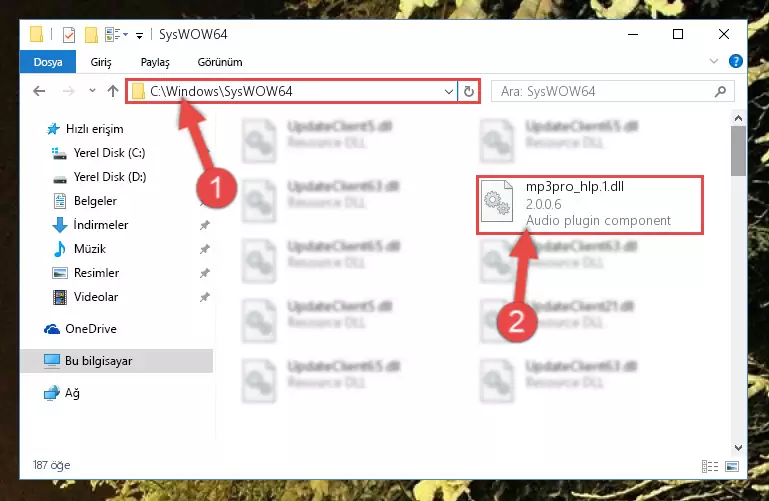Expand the address bar history dropdown
Screen dimensions: 769x501
click(448, 92)
